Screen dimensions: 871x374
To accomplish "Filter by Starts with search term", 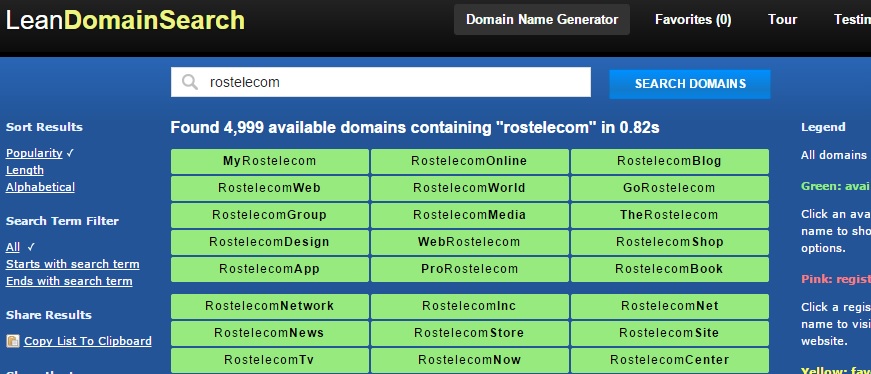I will click(x=72, y=264).
